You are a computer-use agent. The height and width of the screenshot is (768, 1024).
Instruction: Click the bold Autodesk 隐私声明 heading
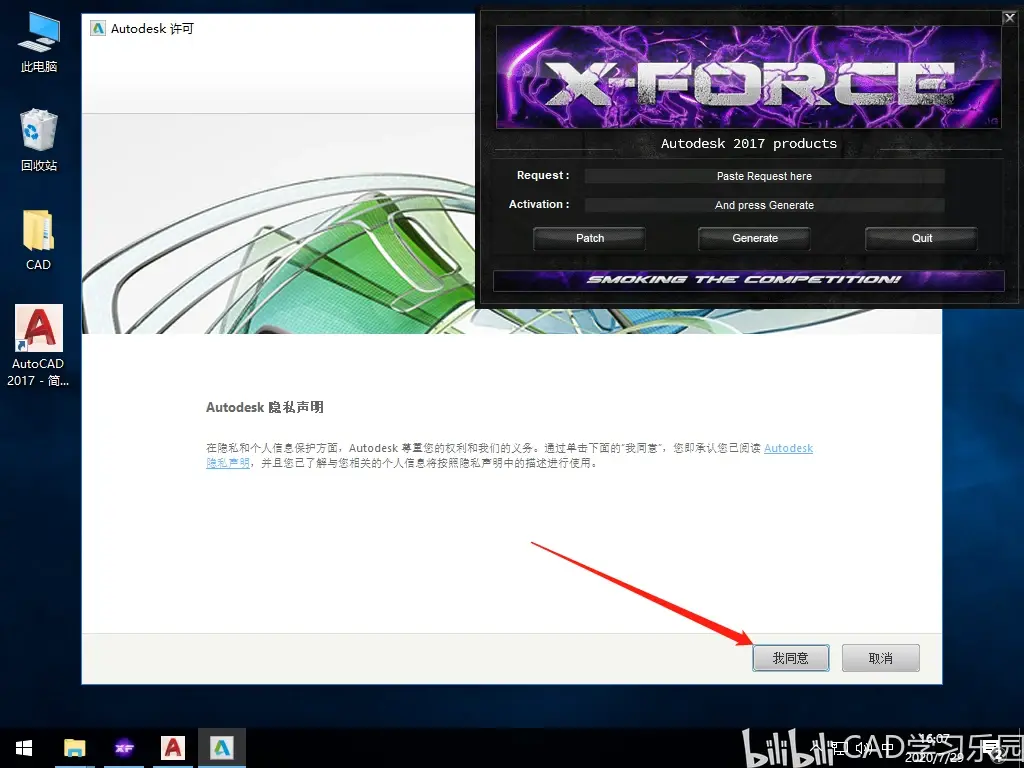[264, 408]
